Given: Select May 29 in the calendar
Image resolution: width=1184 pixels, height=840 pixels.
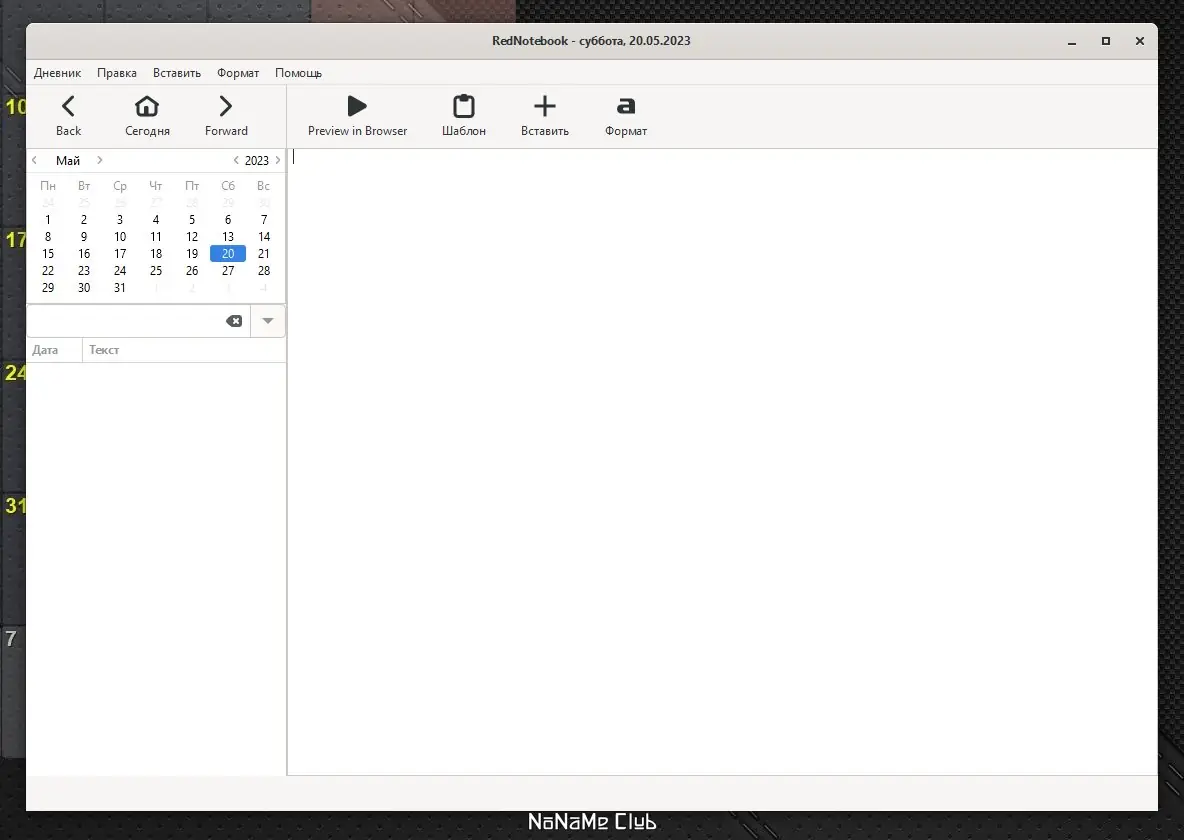Looking at the screenshot, I should [48, 288].
